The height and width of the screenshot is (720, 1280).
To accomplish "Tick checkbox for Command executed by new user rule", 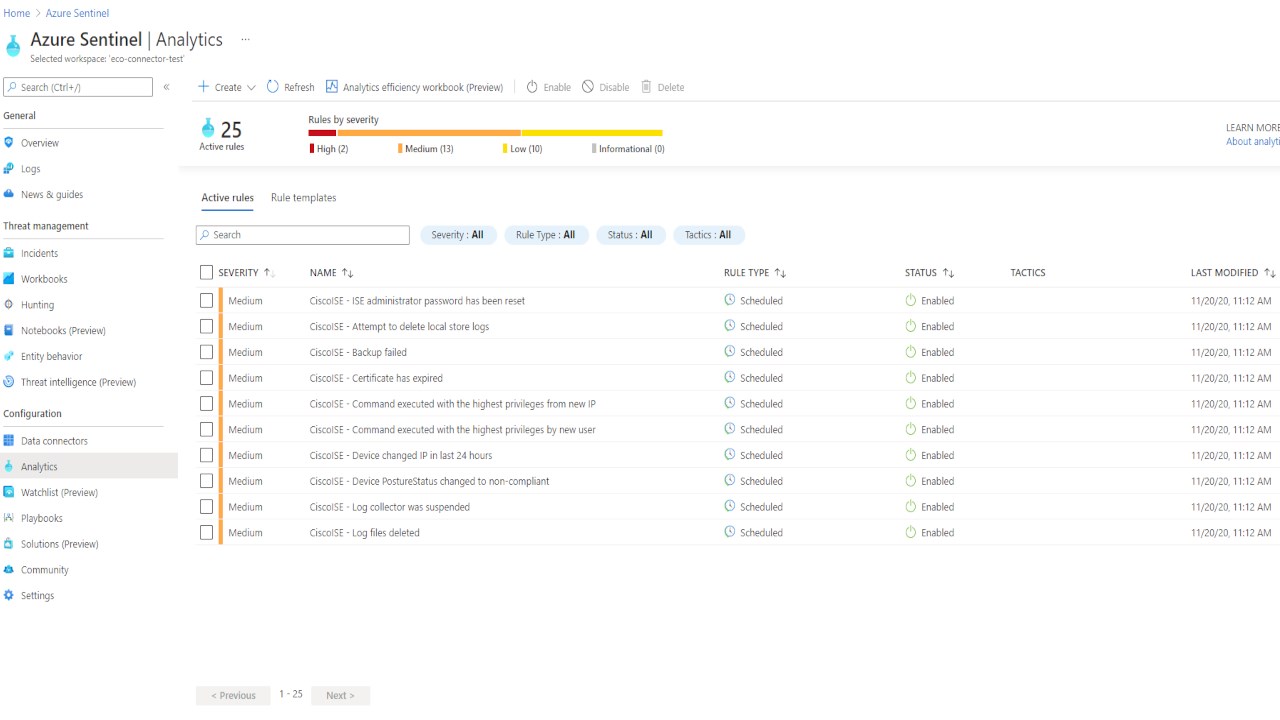I will (x=206, y=429).
